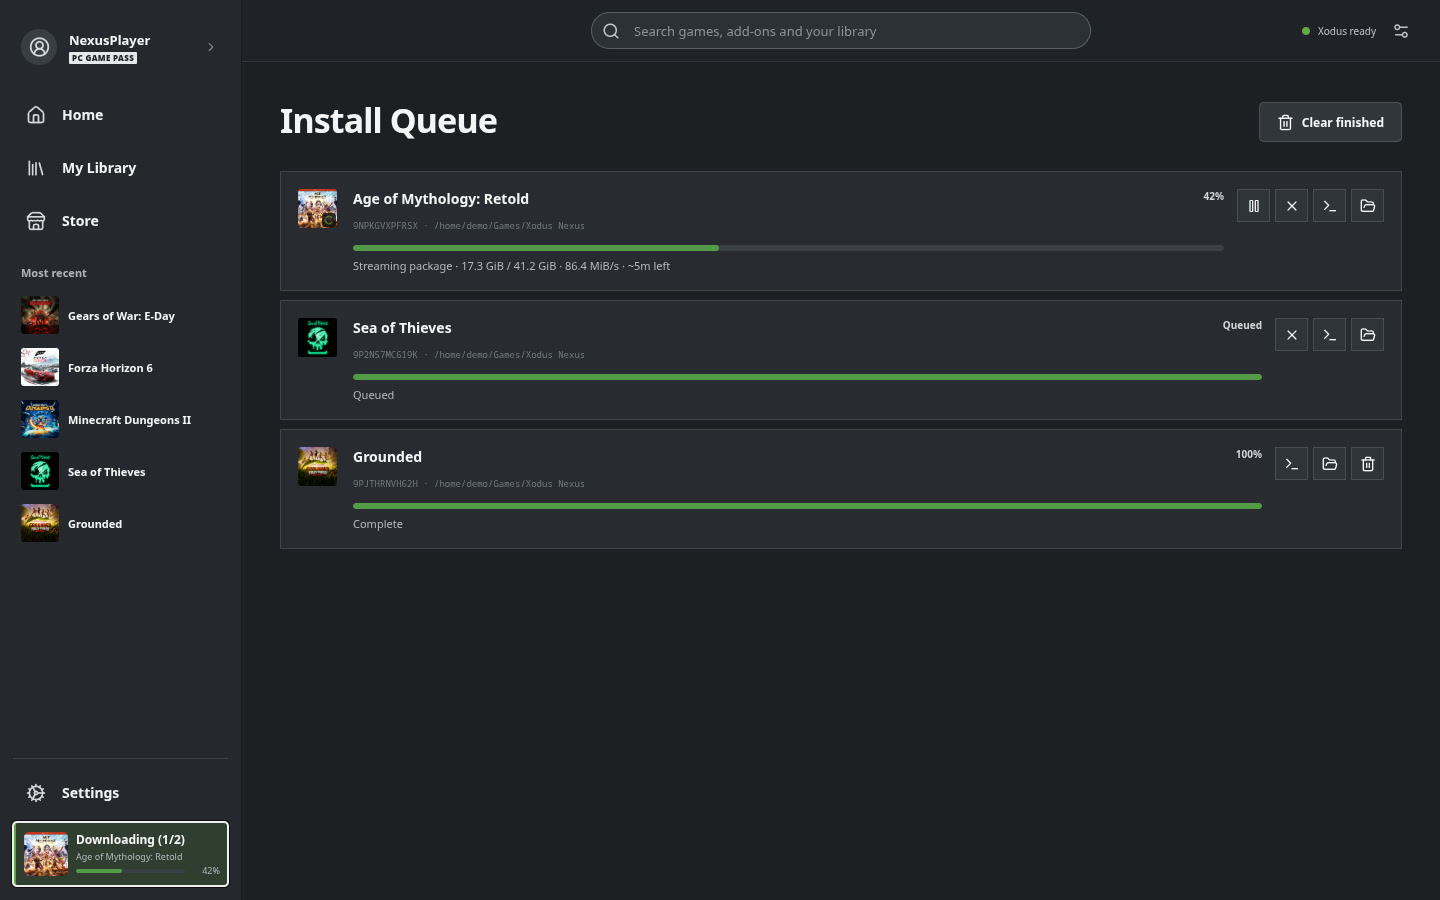Screen dimensions: 1440x900
Task: Delete the Grounded queue entry
Action: (1367, 464)
